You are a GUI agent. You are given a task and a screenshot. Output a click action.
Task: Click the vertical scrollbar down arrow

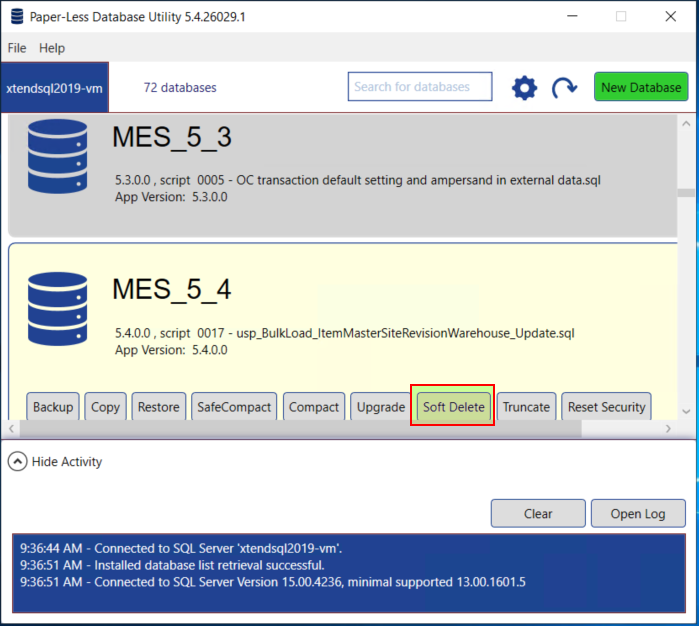coord(686,411)
